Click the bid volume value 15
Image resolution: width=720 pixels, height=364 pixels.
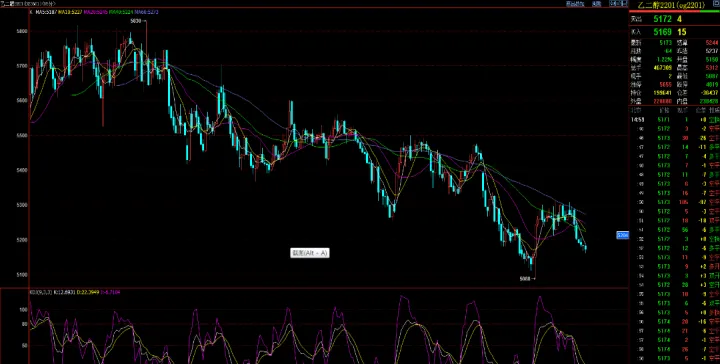[x=682, y=32]
